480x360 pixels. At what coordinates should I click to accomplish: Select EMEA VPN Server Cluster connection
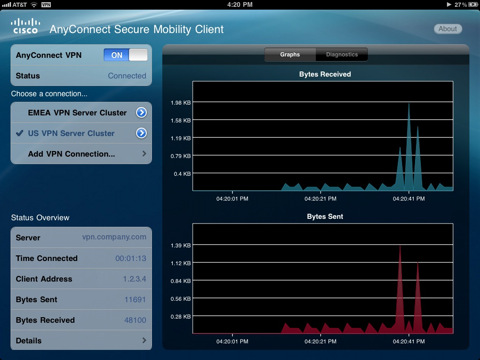pyautogui.click(x=81, y=113)
